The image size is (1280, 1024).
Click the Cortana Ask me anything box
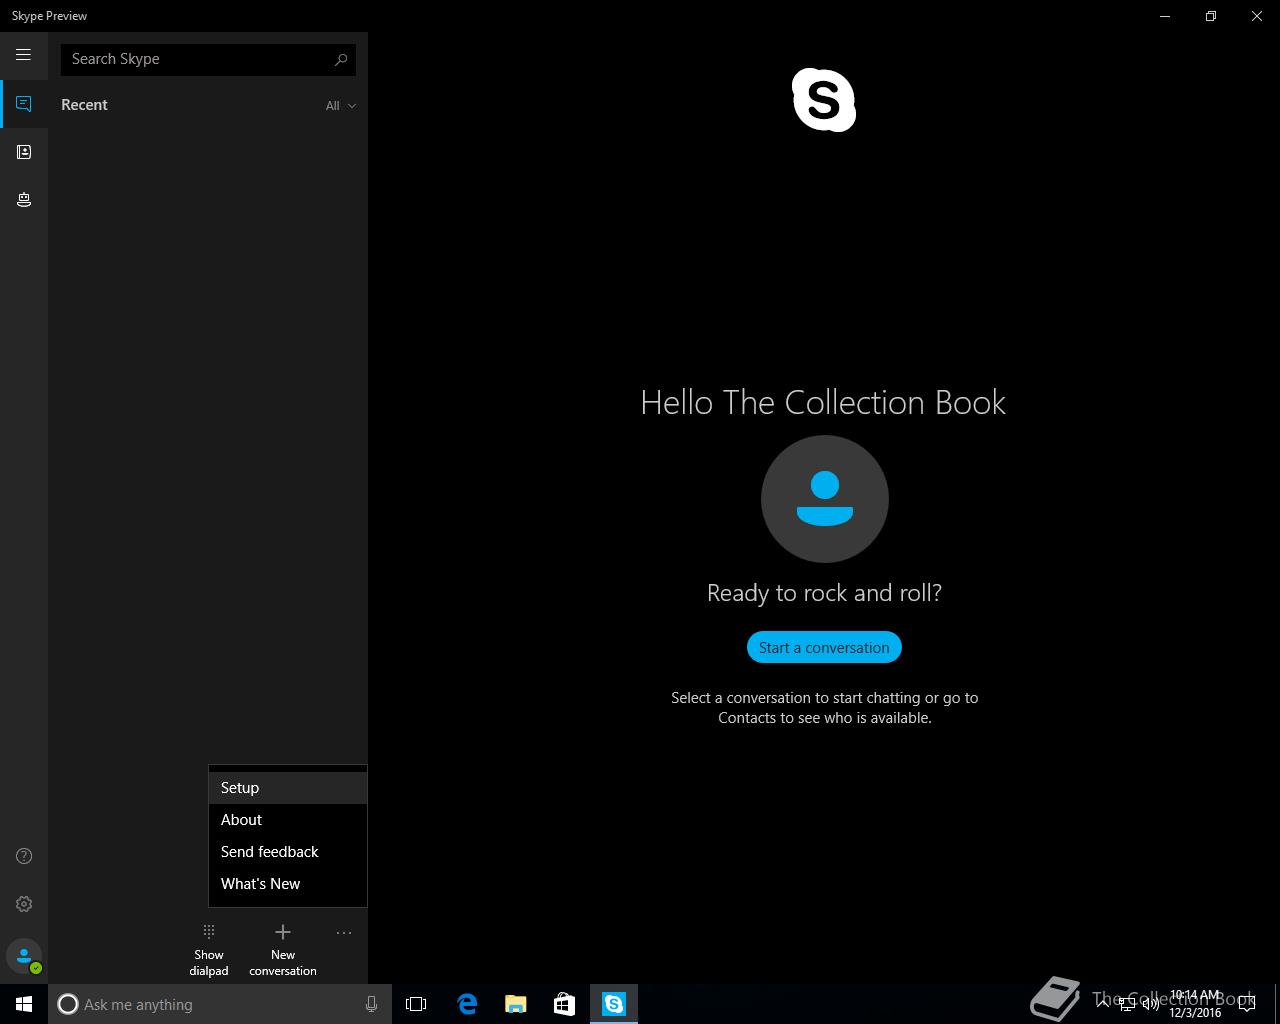coord(220,1004)
